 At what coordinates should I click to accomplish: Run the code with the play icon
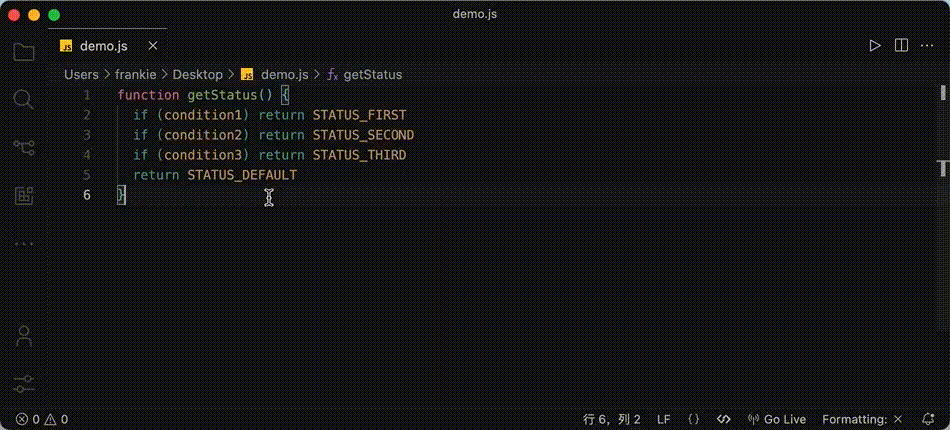point(875,46)
